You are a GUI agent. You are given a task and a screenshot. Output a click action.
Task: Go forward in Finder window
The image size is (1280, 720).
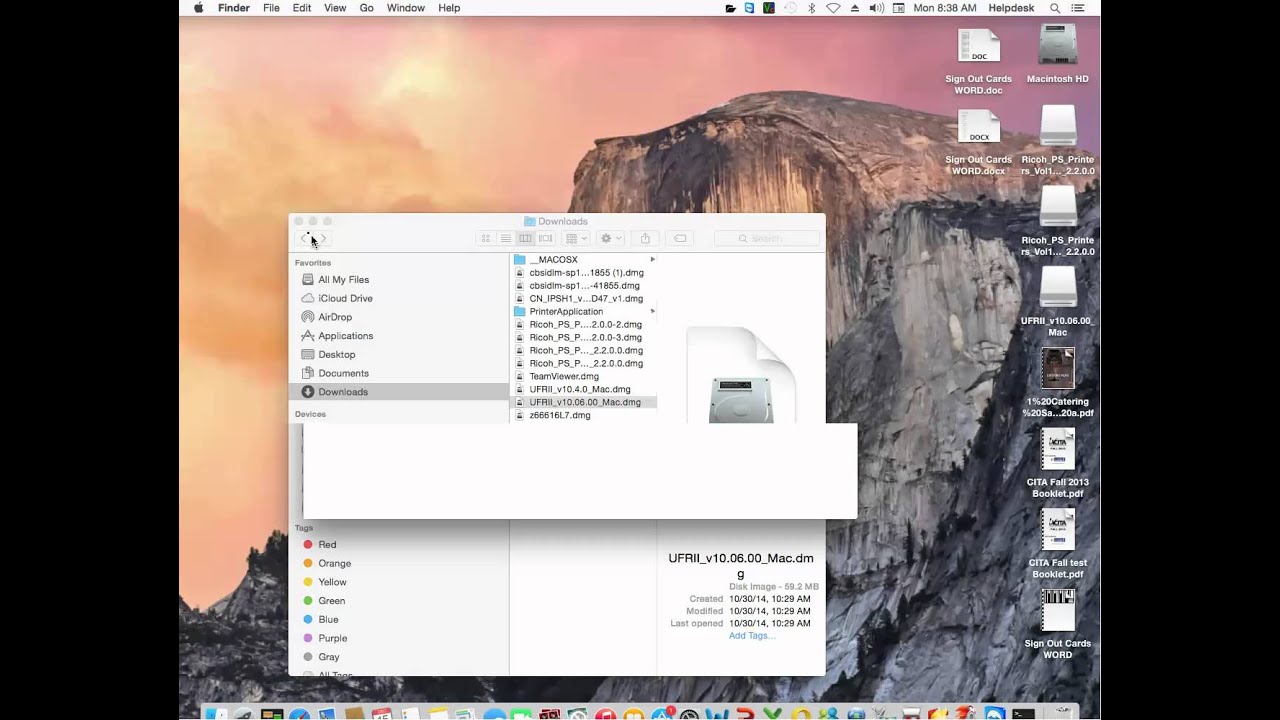pyautogui.click(x=323, y=238)
